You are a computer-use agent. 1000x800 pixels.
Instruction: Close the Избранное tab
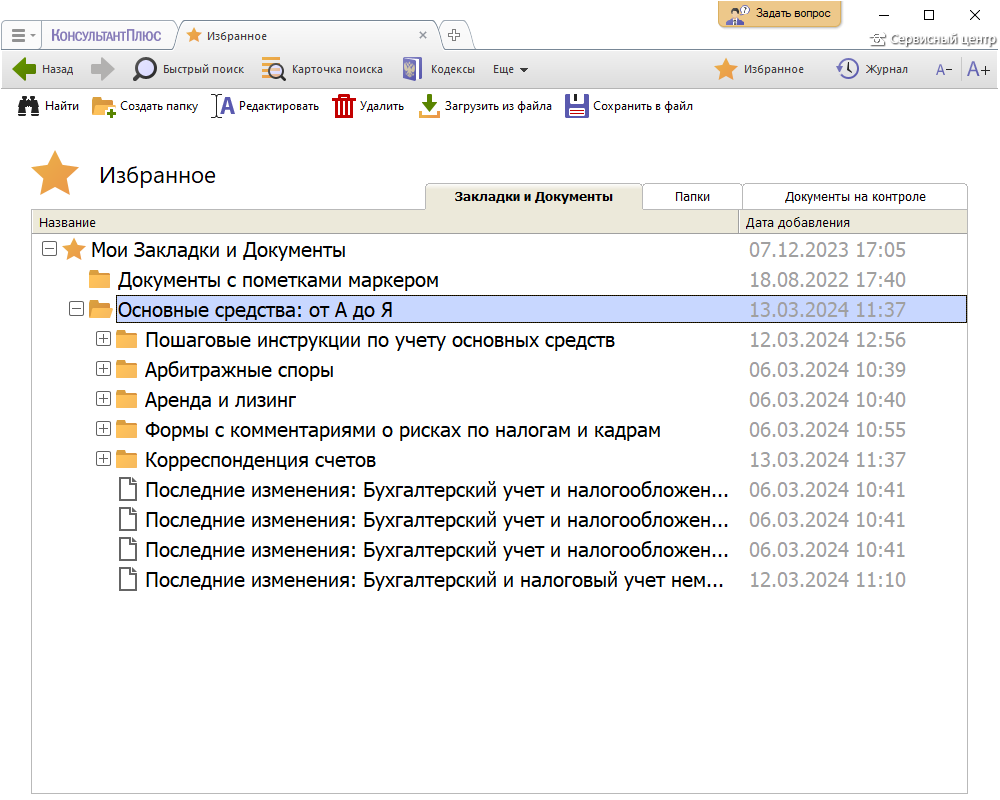(423, 35)
